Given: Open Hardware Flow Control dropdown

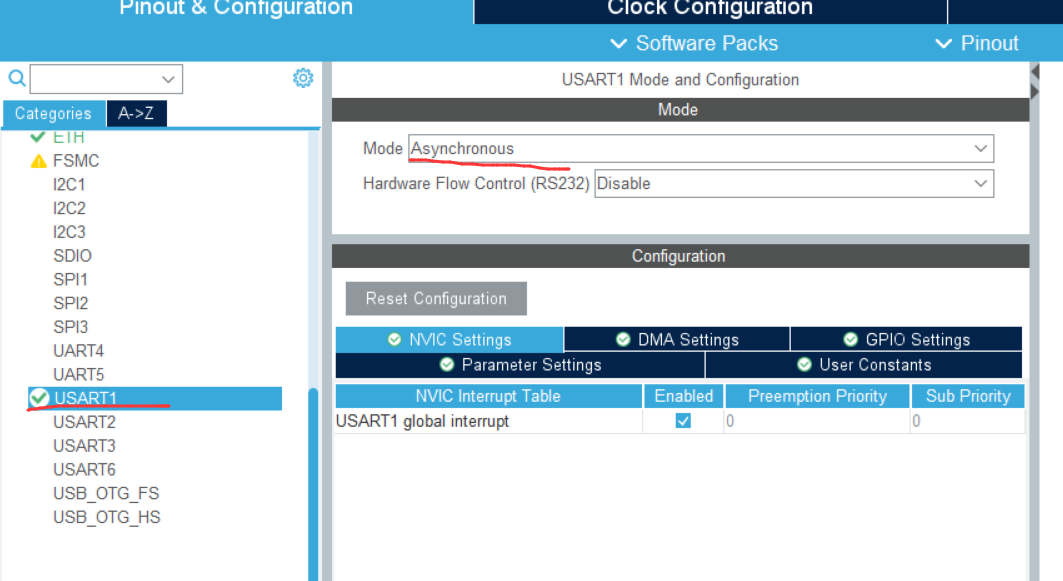Looking at the screenshot, I should point(794,184).
